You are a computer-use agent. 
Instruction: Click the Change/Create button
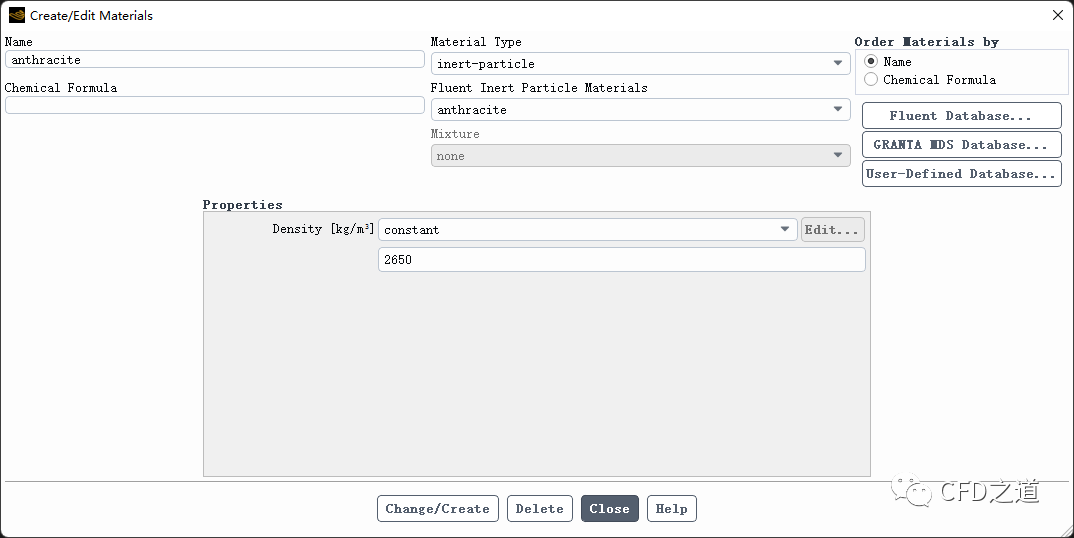tap(438, 509)
